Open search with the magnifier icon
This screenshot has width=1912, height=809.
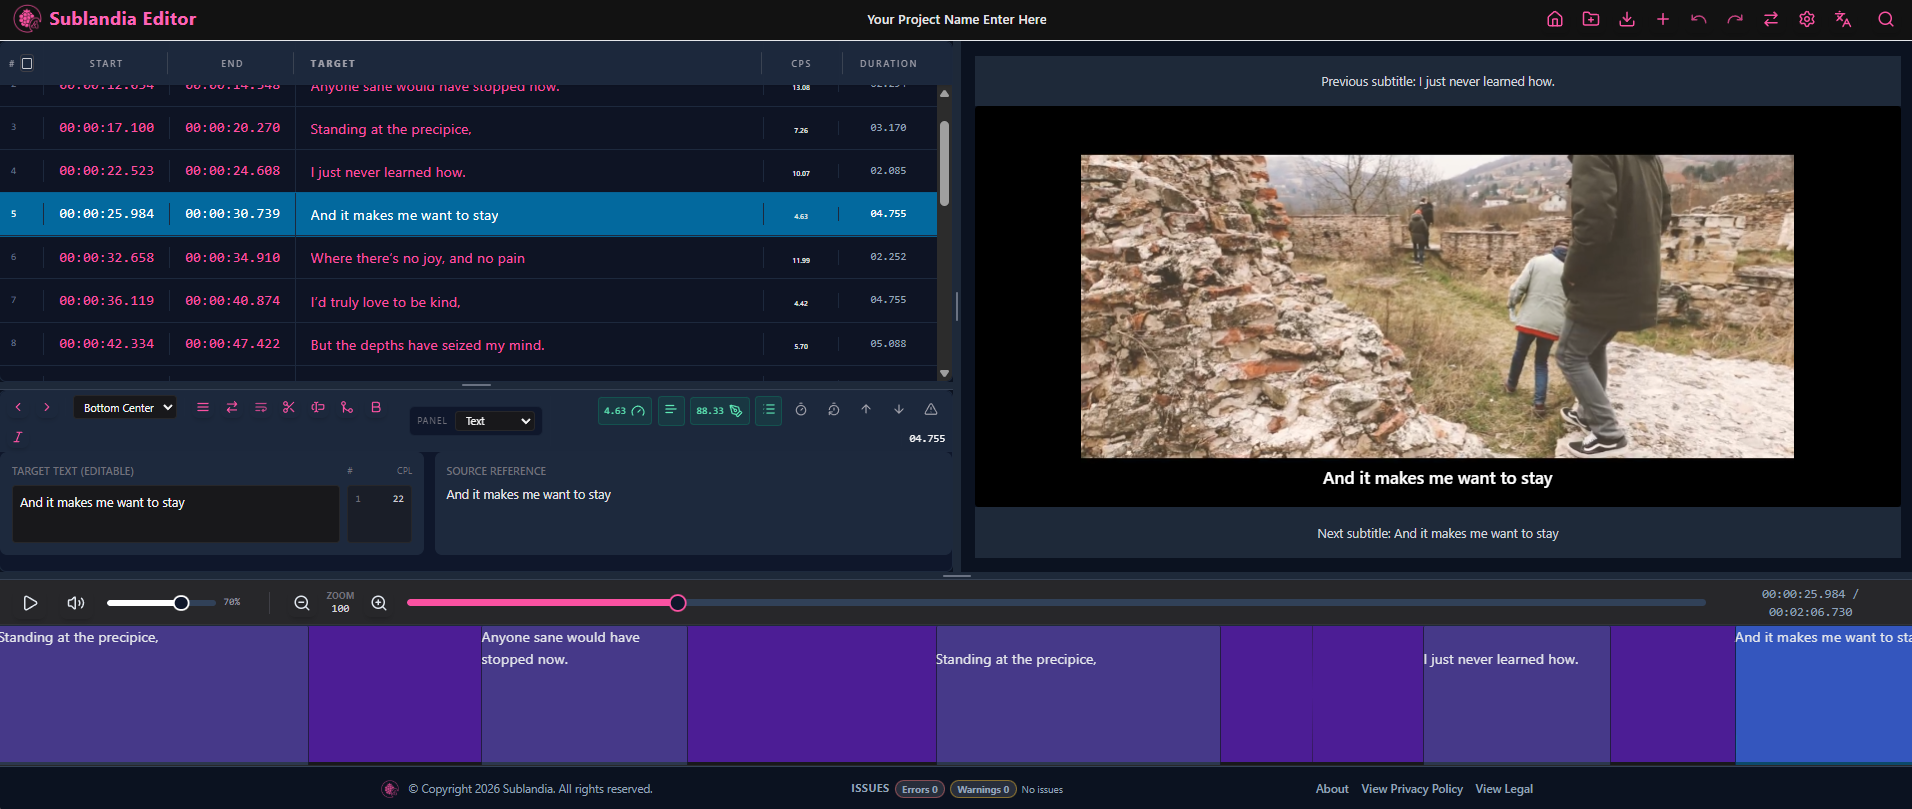coord(1886,19)
